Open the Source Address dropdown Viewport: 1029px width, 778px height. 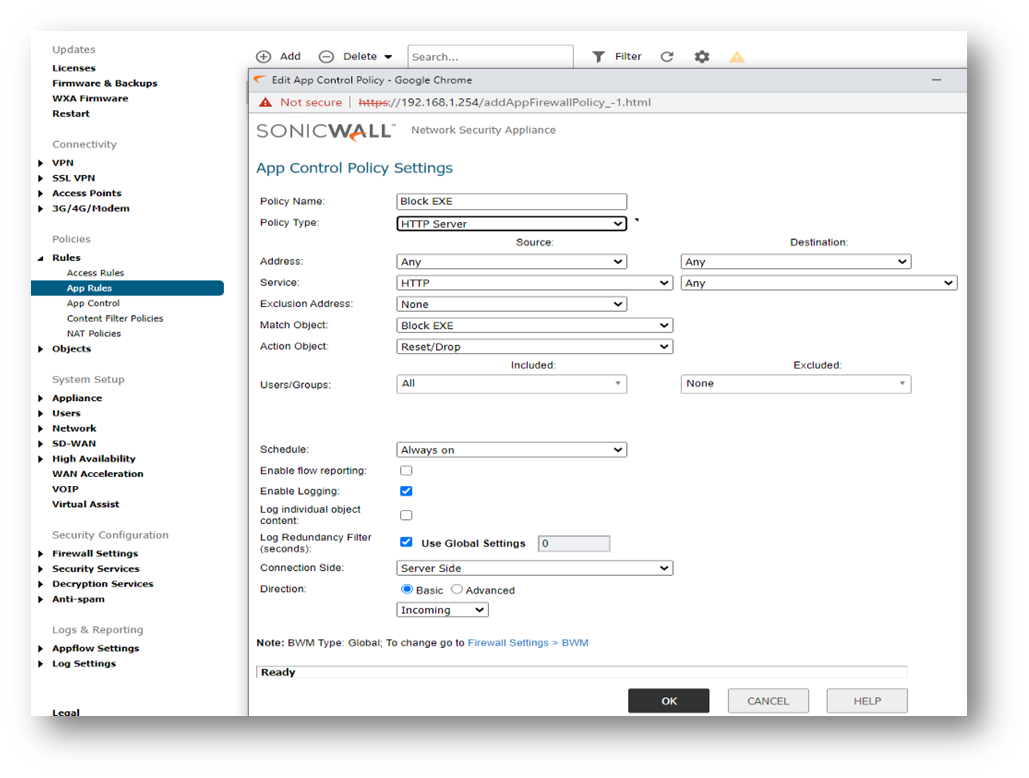[511, 262]
